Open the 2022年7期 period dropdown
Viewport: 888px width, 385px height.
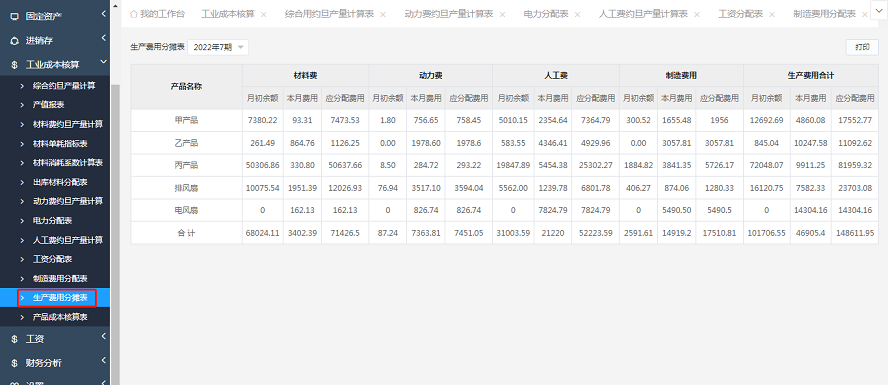(217, 48)
